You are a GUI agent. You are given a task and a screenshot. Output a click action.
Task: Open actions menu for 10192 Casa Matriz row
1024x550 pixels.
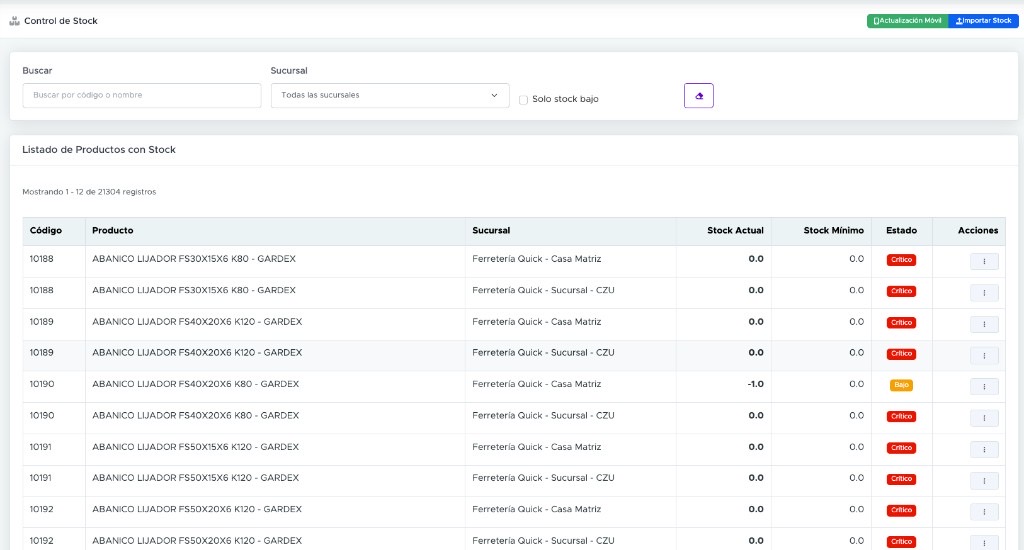click(984, 511)
